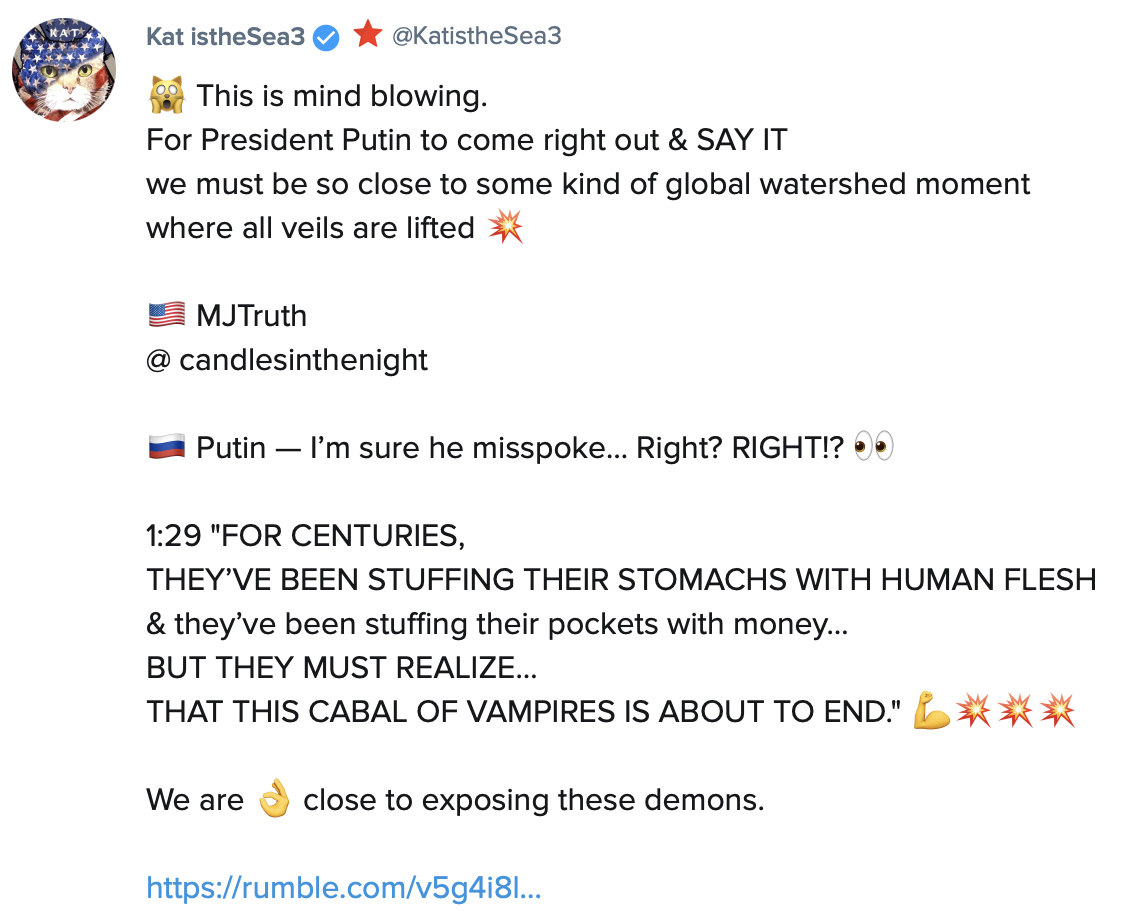
Task: Click the eyes emoji after RIGHT!?
Action: tap(873, 448)
